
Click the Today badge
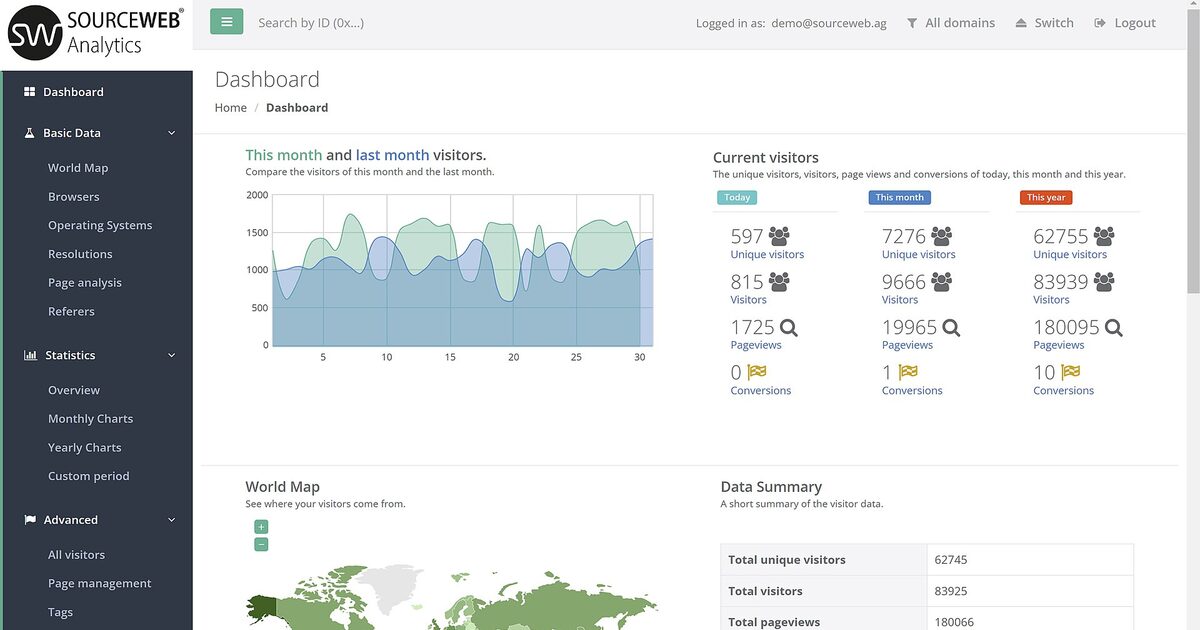737,198
